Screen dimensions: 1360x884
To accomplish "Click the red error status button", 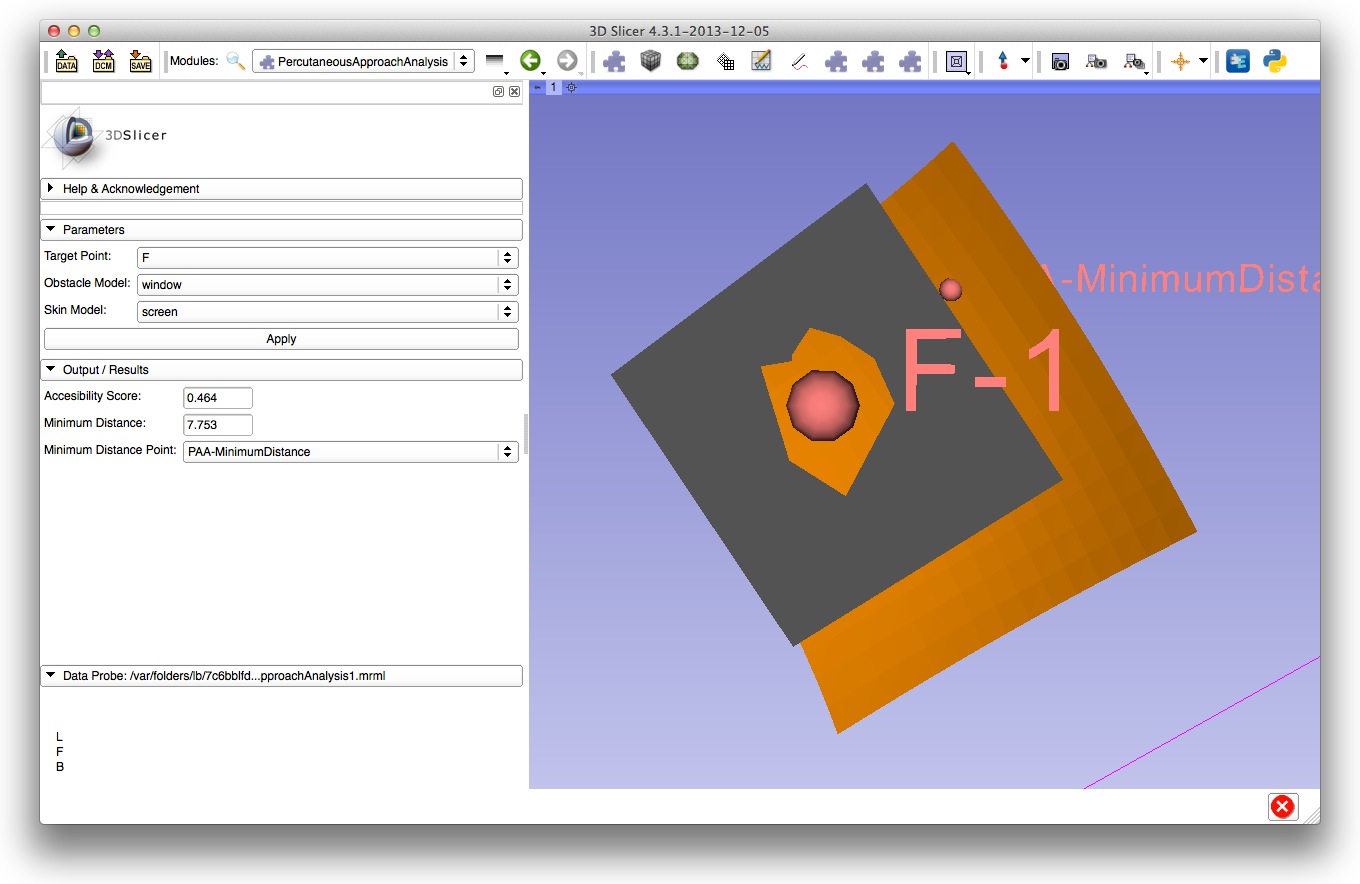I will [x=1282, y=807].
